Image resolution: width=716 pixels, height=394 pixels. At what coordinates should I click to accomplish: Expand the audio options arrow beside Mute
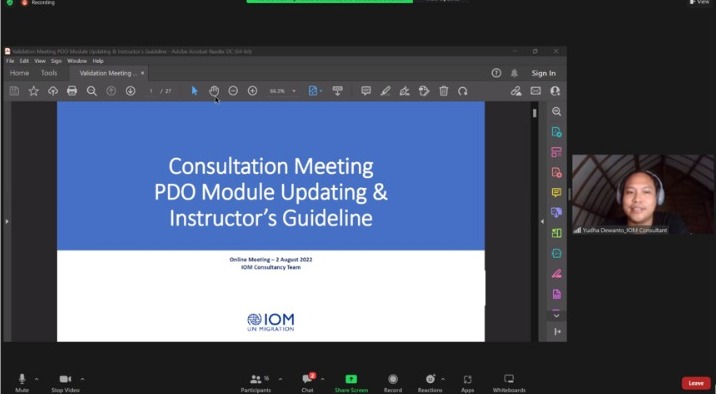click(37, 379)
